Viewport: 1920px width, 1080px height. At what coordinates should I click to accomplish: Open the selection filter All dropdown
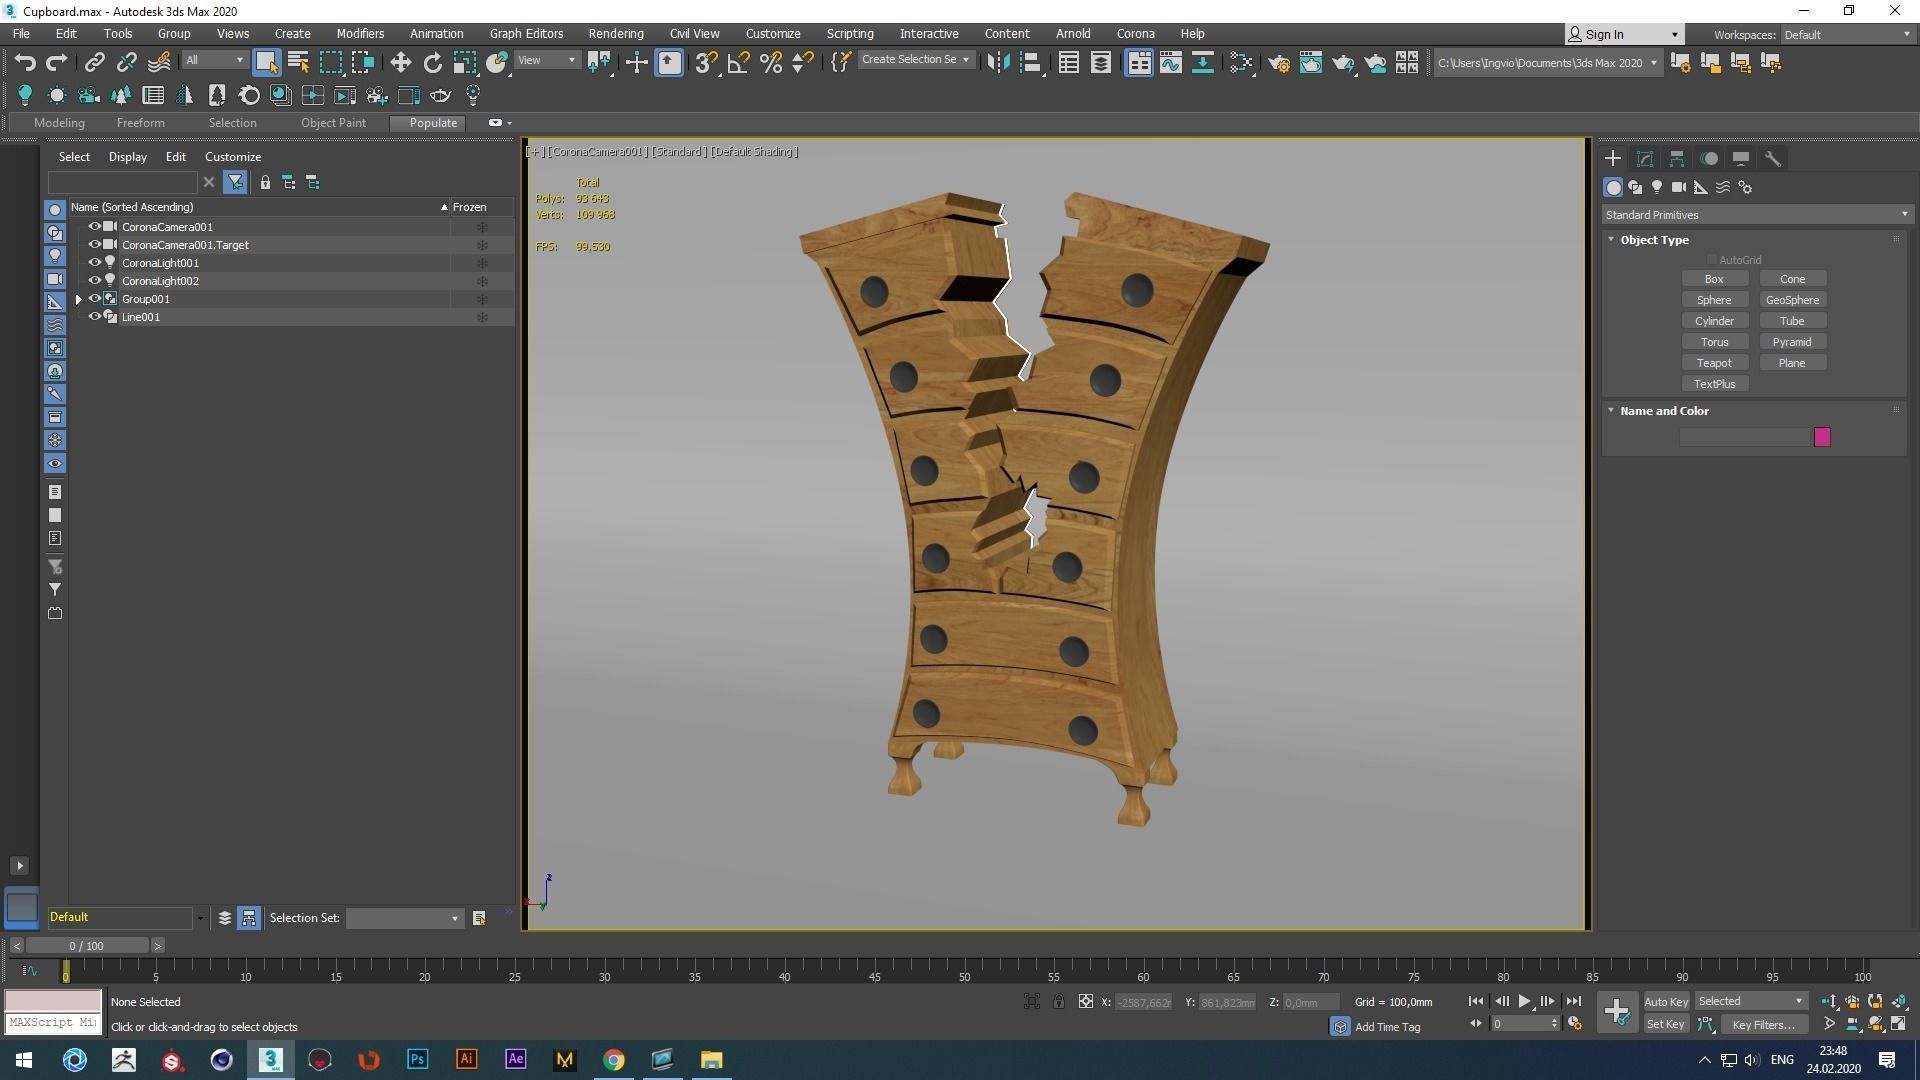tap(214, 61)
